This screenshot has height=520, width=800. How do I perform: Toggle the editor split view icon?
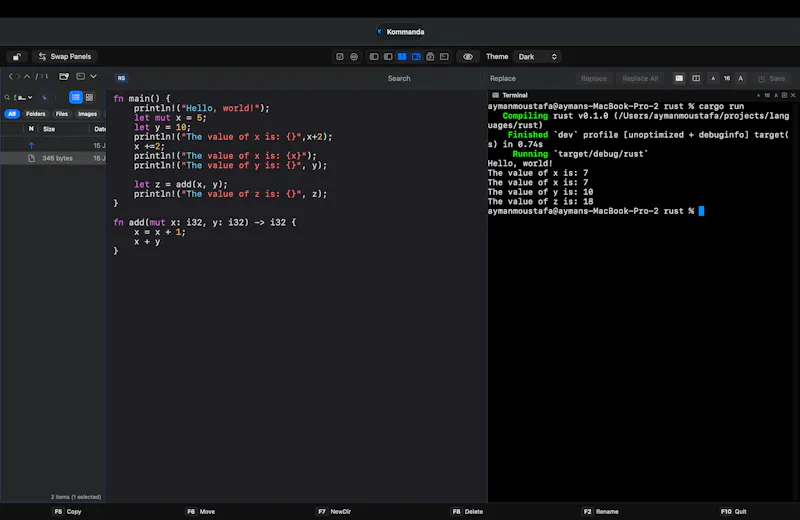(696, 78)
